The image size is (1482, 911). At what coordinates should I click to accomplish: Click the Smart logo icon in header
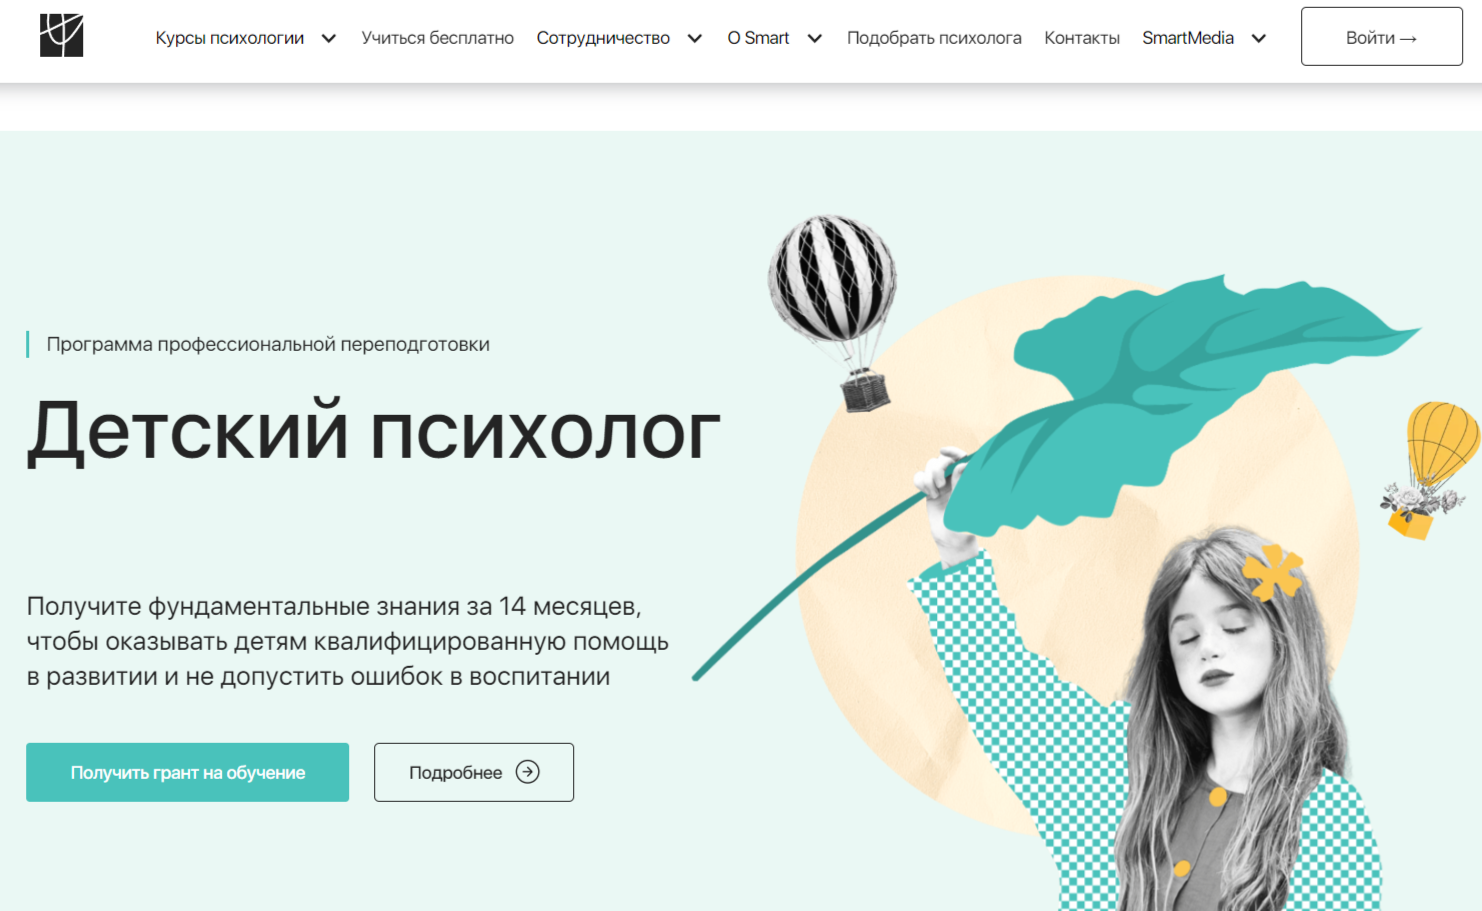62,36
